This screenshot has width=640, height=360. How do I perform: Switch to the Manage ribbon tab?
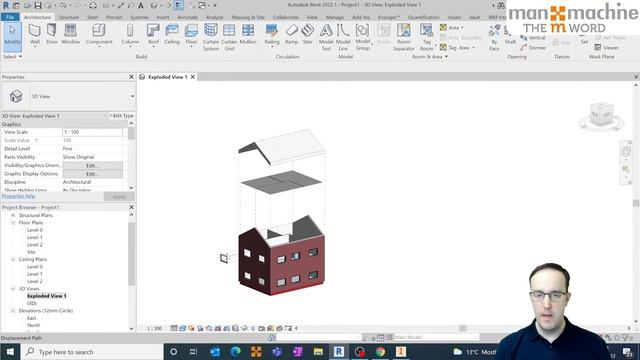point(335,17)
